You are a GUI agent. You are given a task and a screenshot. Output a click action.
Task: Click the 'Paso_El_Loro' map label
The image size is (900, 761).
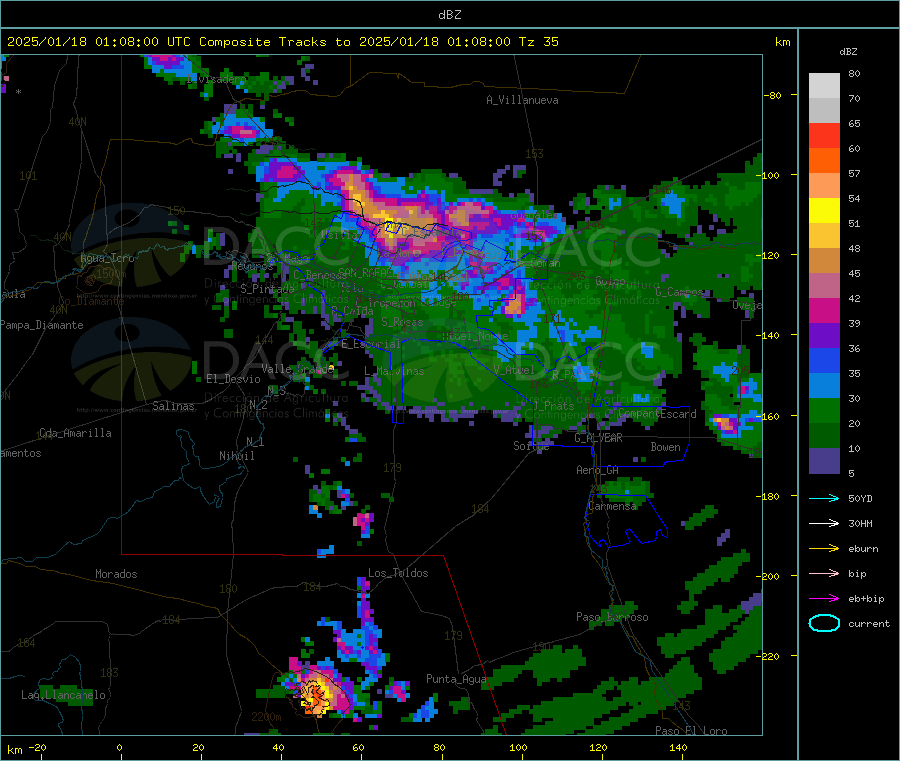click(x=691, y=731)
